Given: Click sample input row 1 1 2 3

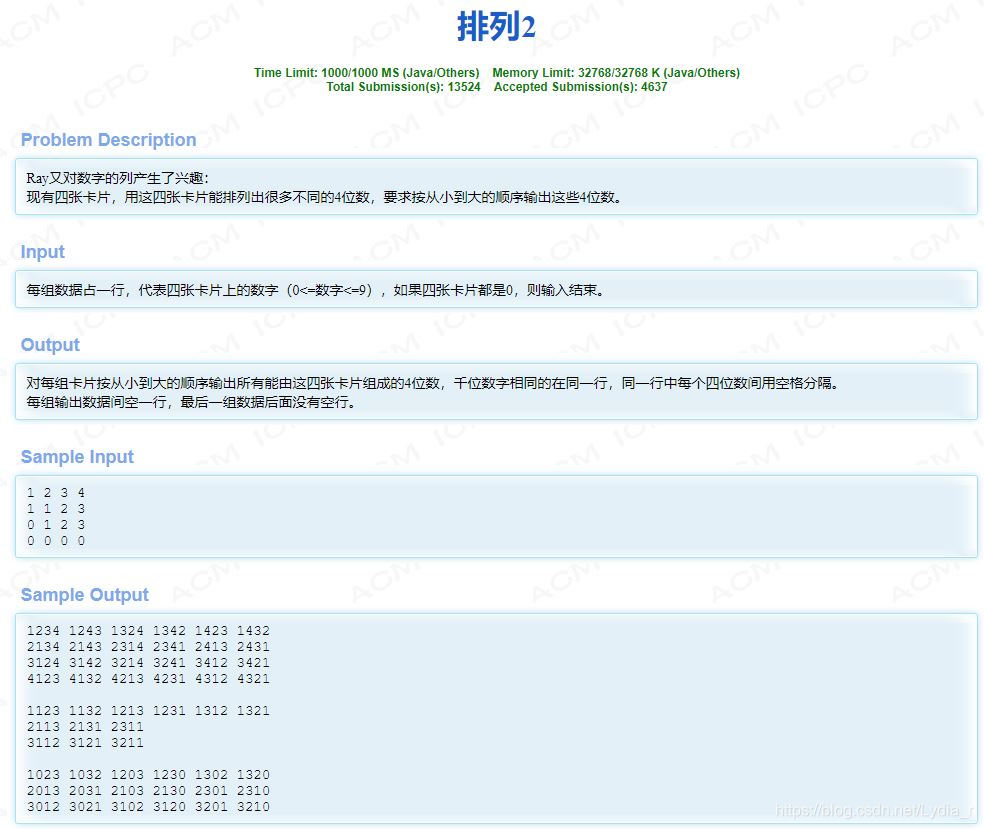Looking at the screenshot, I should click(x=56, y=508).
